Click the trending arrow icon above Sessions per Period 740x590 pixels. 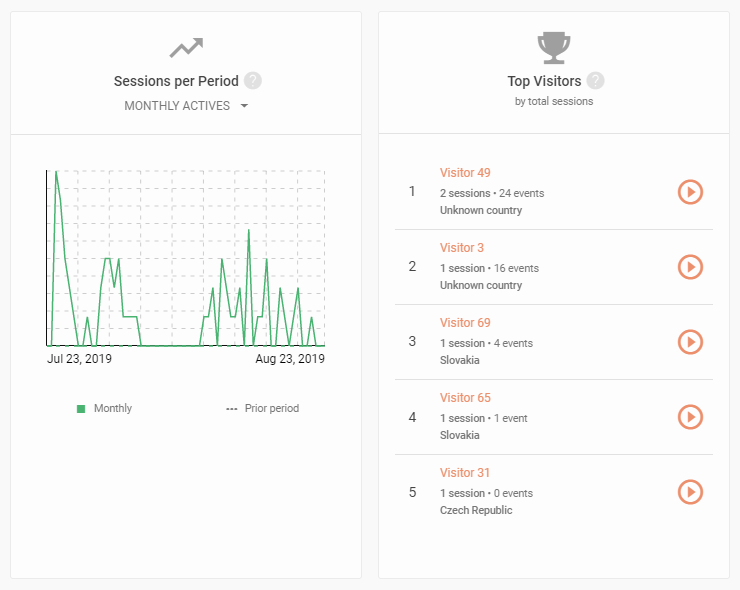(x=186, y=48)
